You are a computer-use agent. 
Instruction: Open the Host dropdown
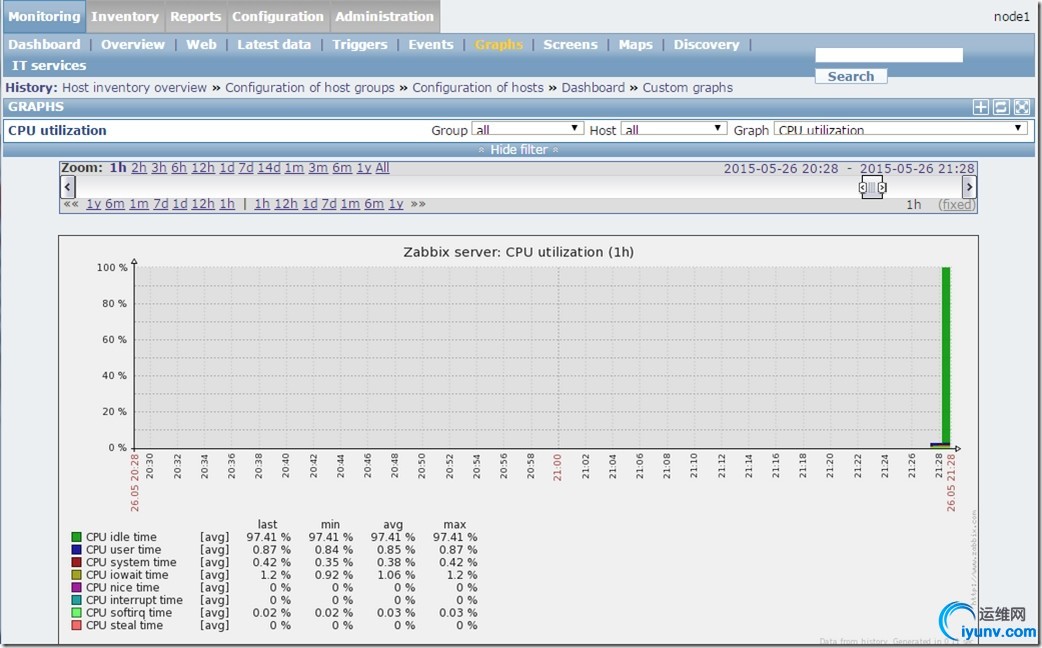(x=673, y=128)
